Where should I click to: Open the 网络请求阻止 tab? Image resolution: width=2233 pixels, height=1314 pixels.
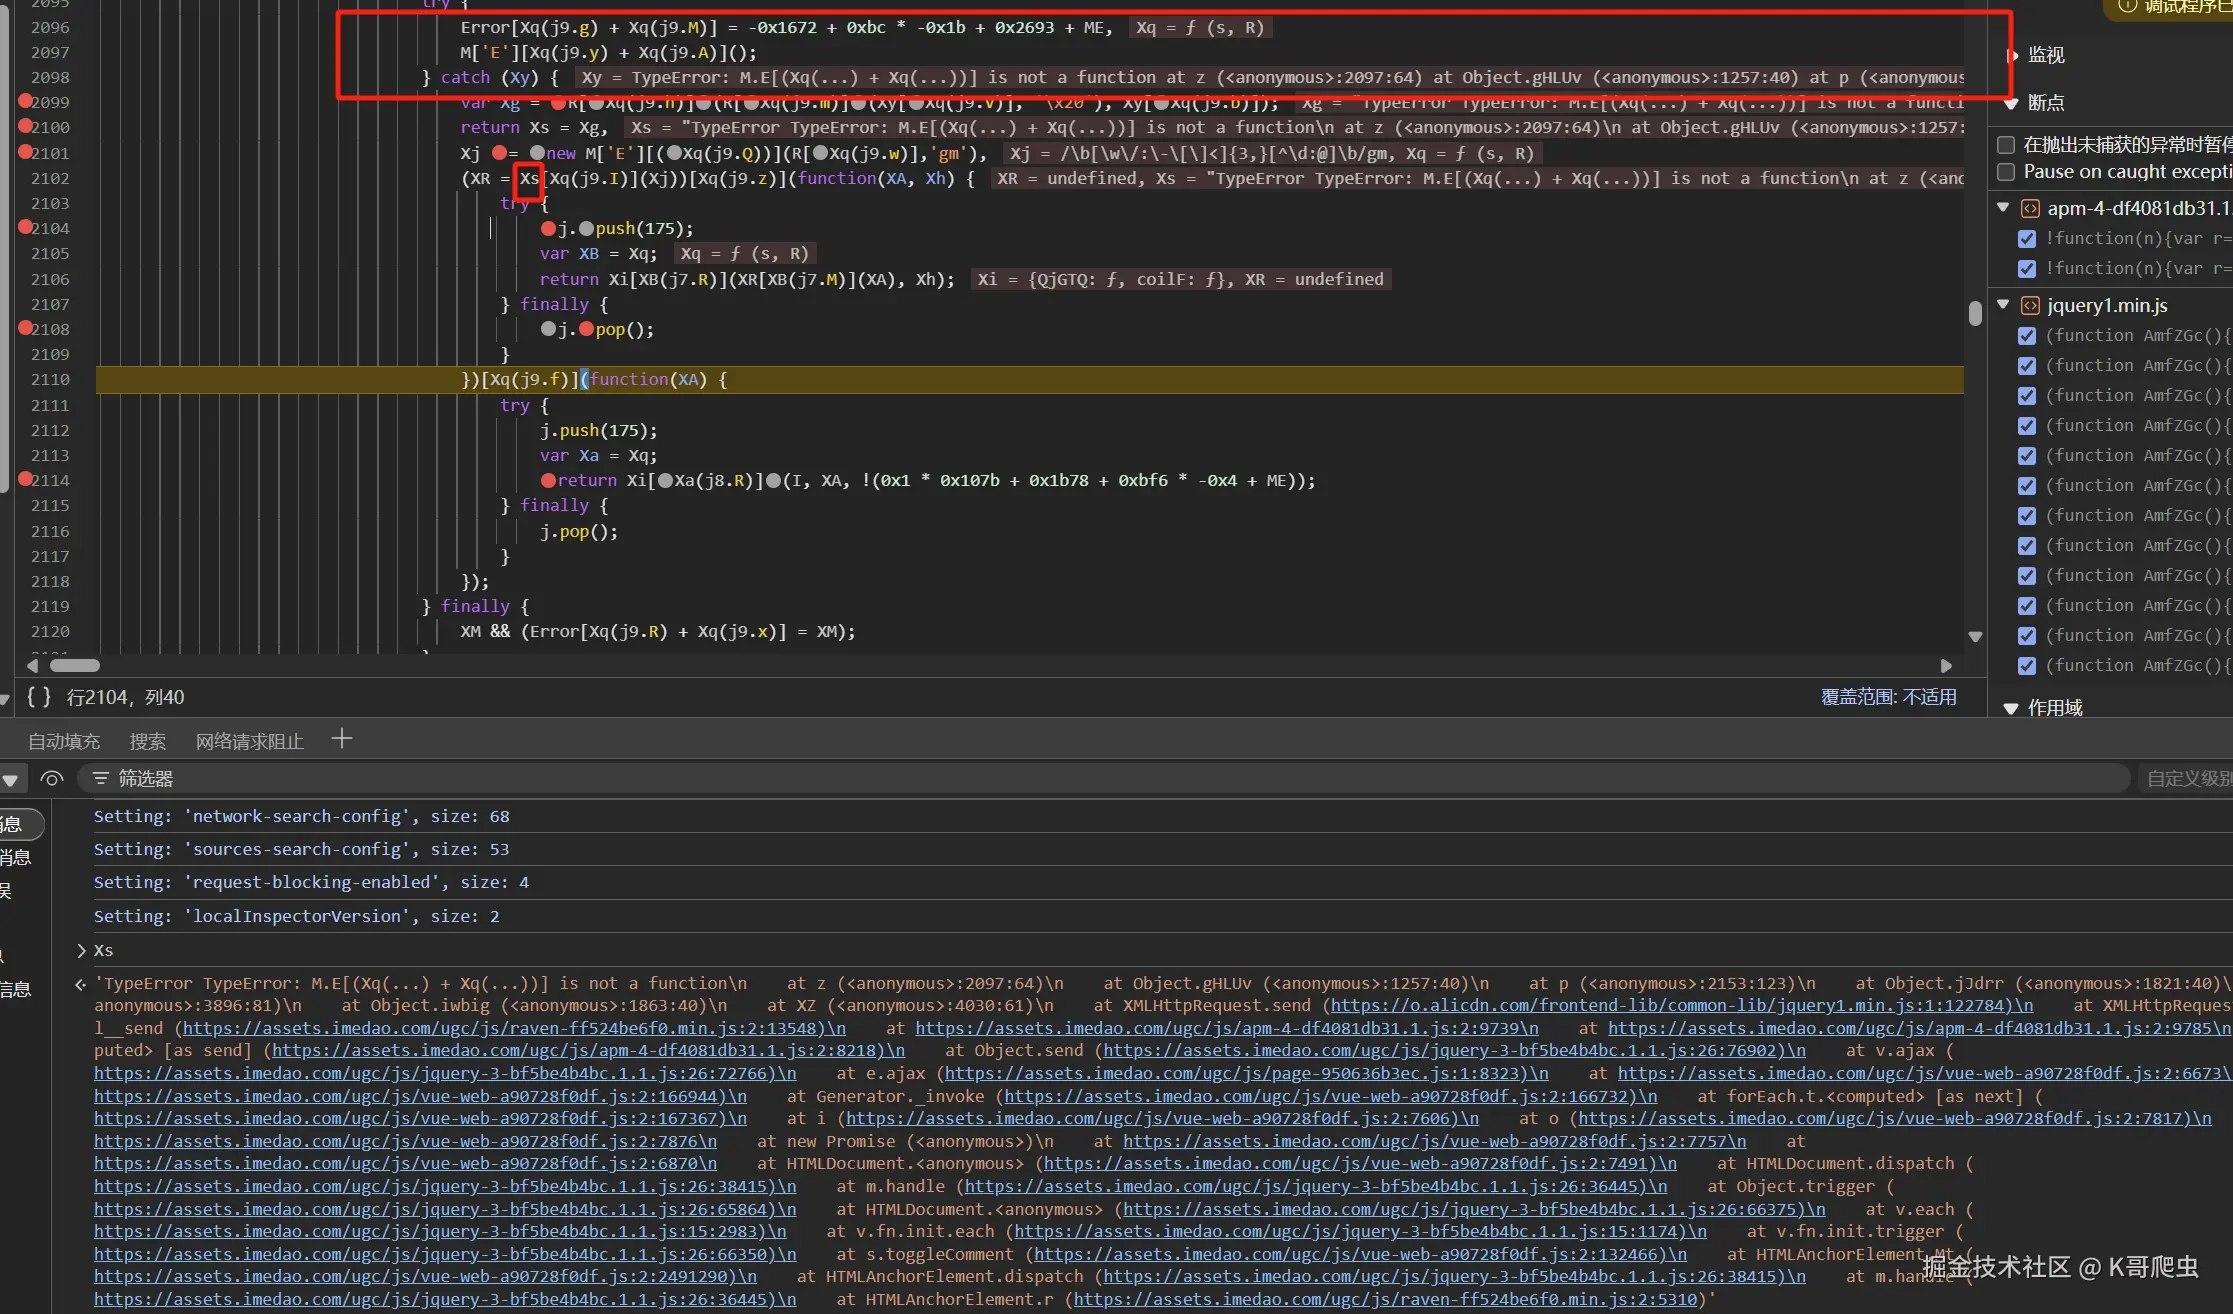249,741
